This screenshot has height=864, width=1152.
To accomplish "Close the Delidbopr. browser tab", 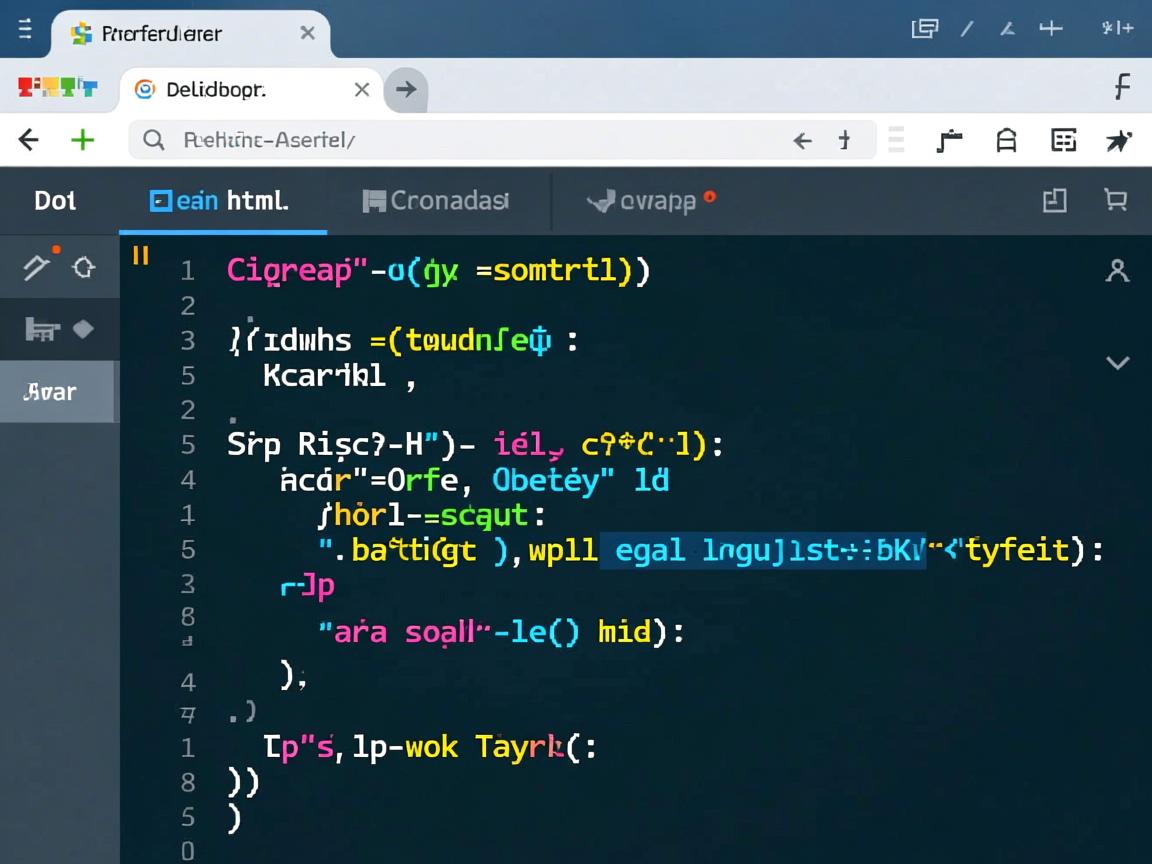I will coord(362,89).
